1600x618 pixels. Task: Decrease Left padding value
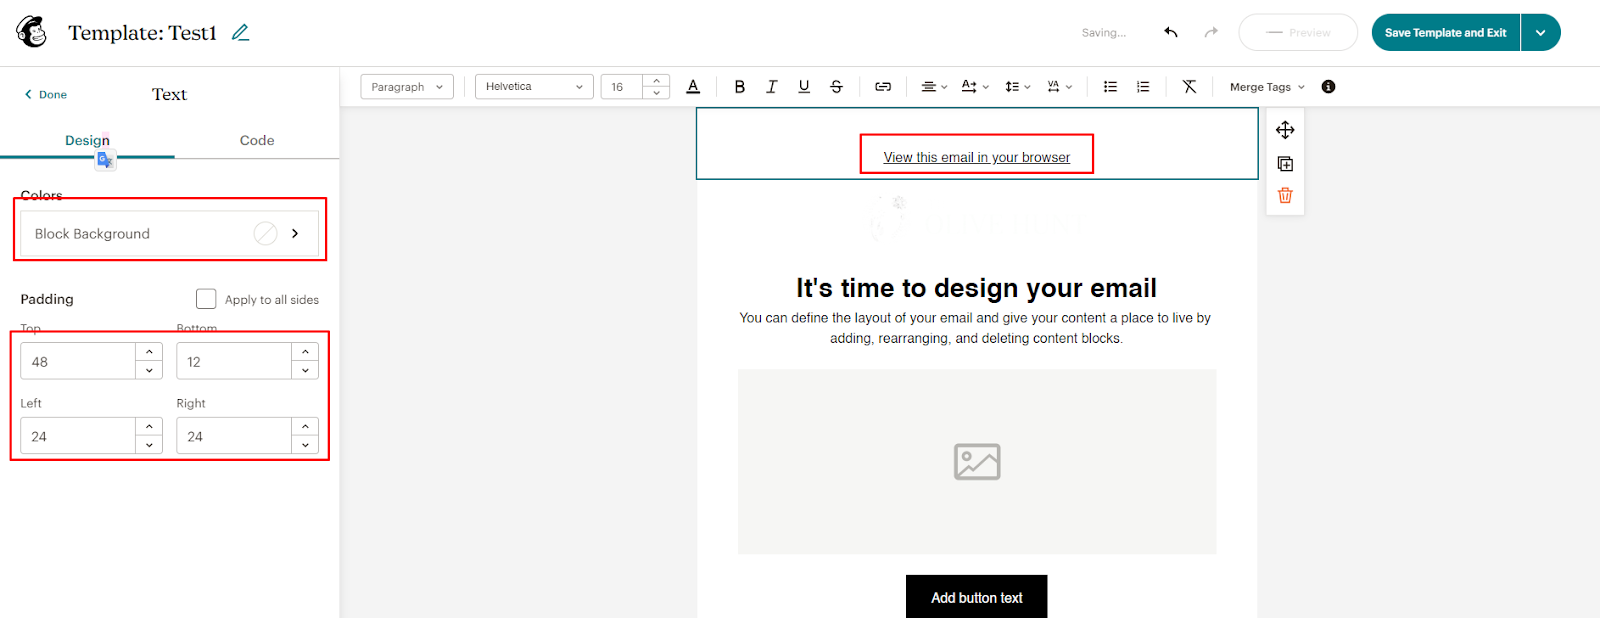pos(149,445)
